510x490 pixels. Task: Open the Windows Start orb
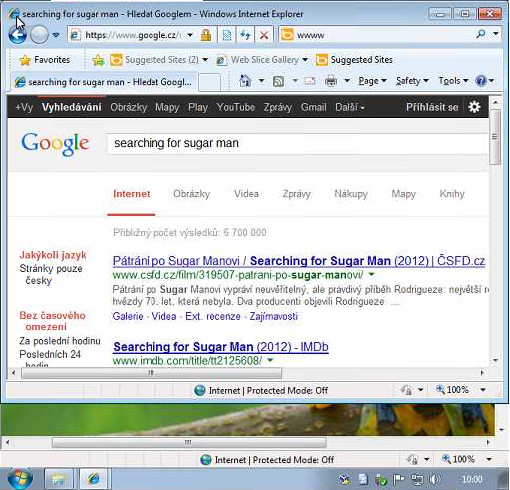(x=20, y=479)
